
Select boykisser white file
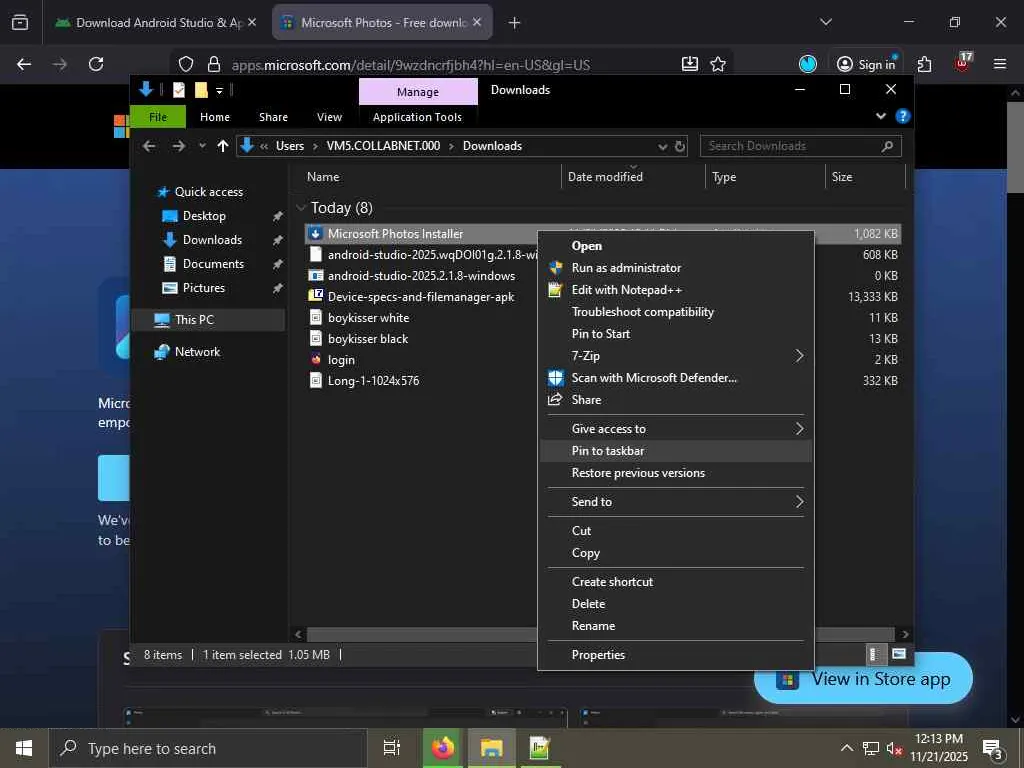click(368, 318)
